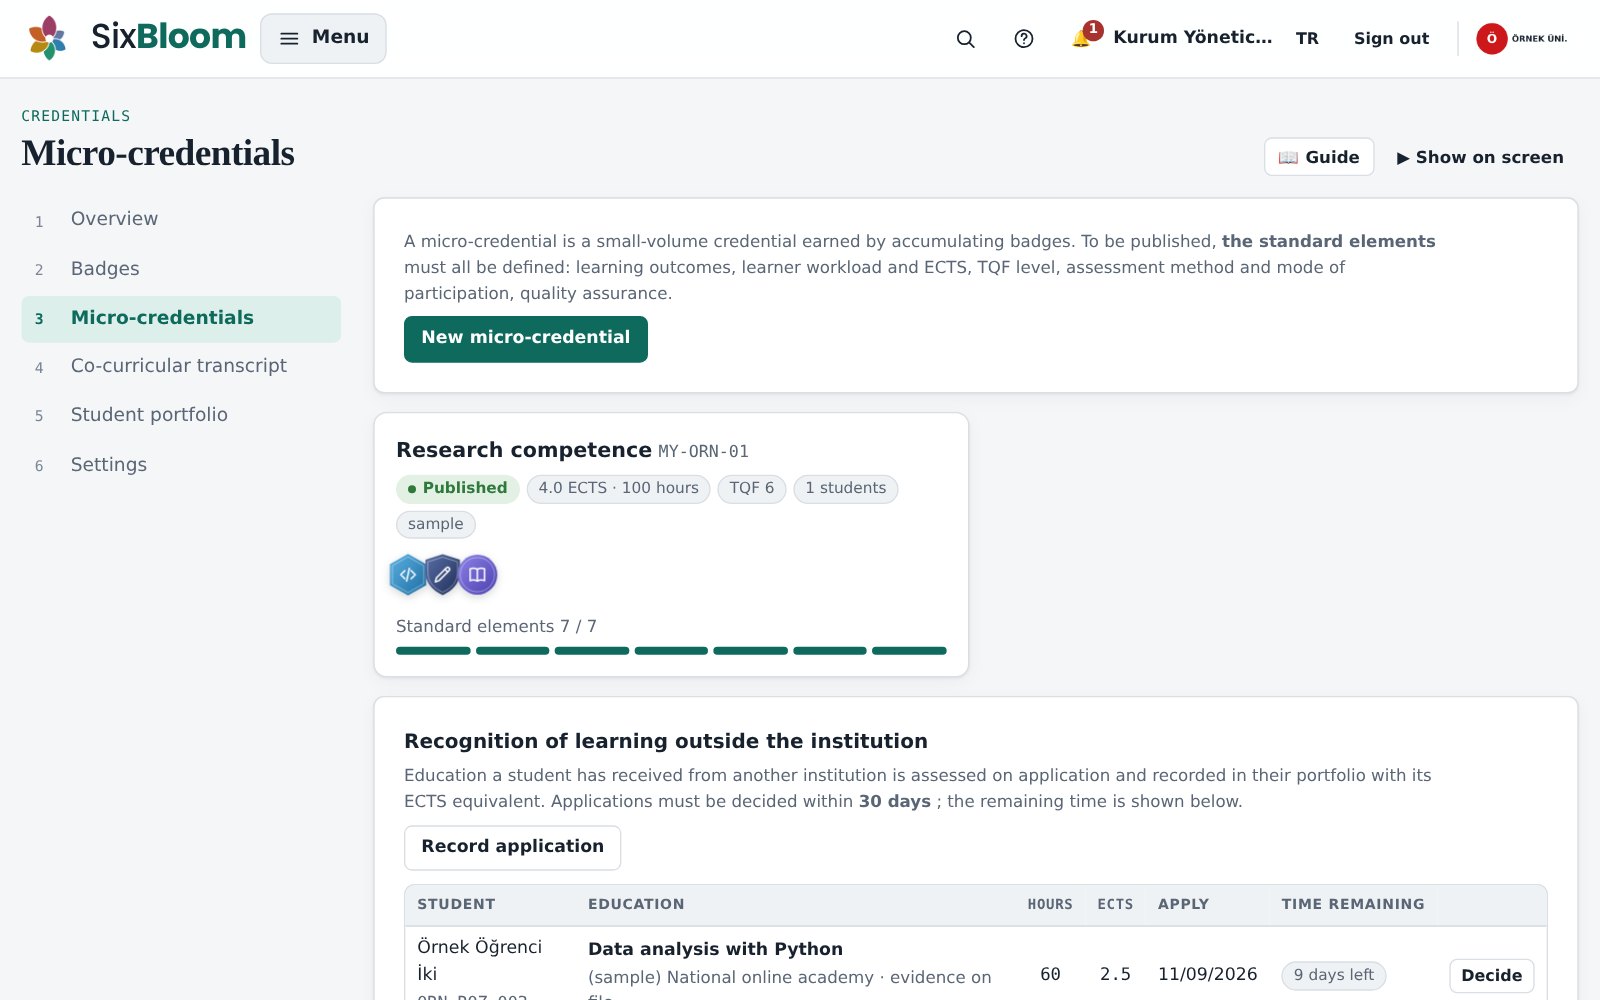Click the Örnek Öğrenci İki student name
The image size is (1600, 1000).
pos(480,960)
